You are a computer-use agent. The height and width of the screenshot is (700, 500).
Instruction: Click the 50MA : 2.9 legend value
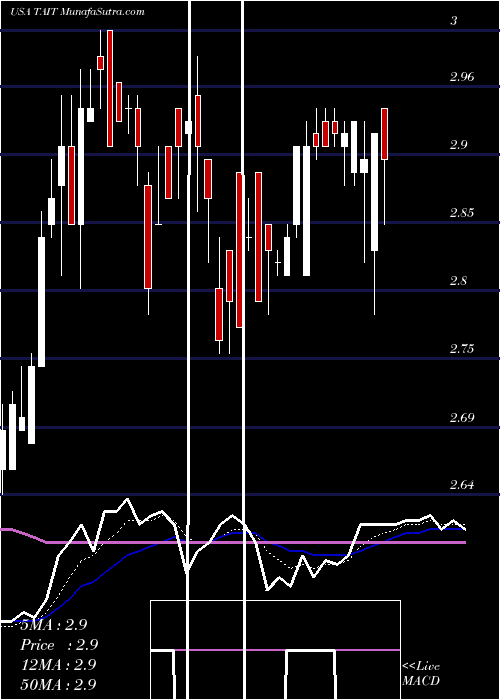click(x=58, y=684)
